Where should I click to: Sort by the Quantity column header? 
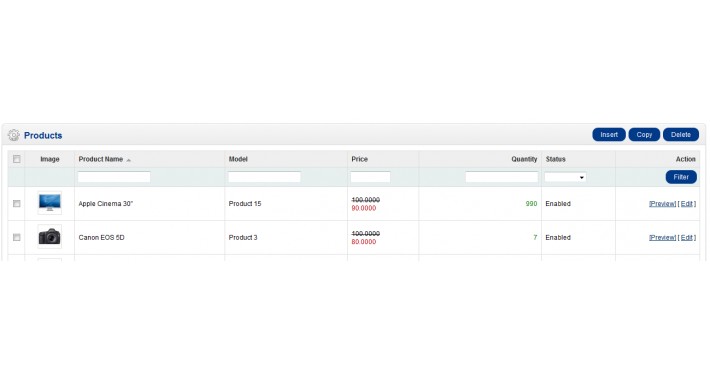pos(524,159)
